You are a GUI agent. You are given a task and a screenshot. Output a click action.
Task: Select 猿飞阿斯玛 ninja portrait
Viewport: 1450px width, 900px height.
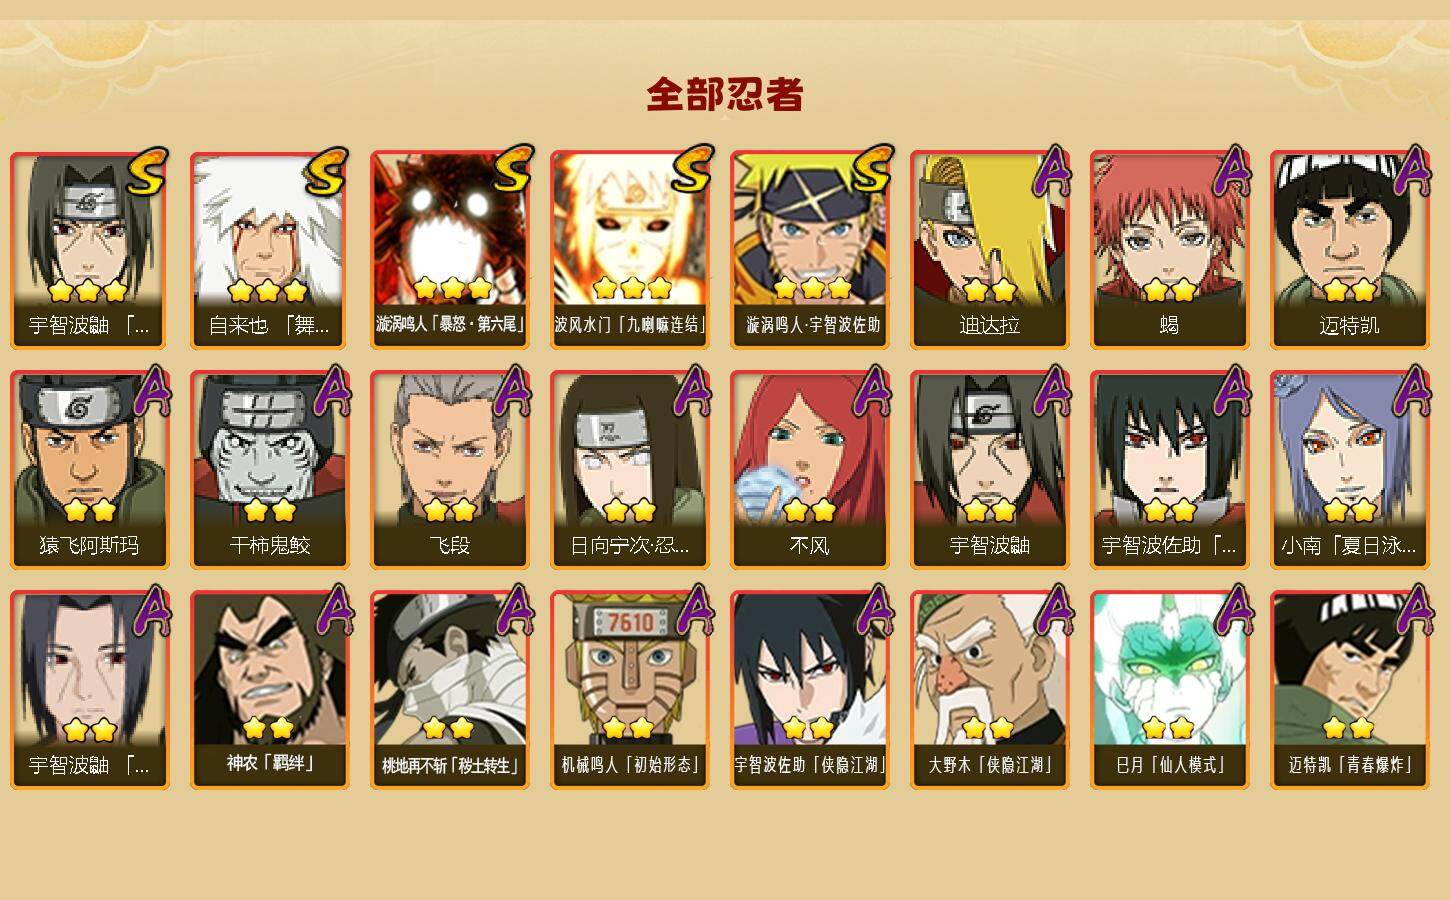(89, 470)
